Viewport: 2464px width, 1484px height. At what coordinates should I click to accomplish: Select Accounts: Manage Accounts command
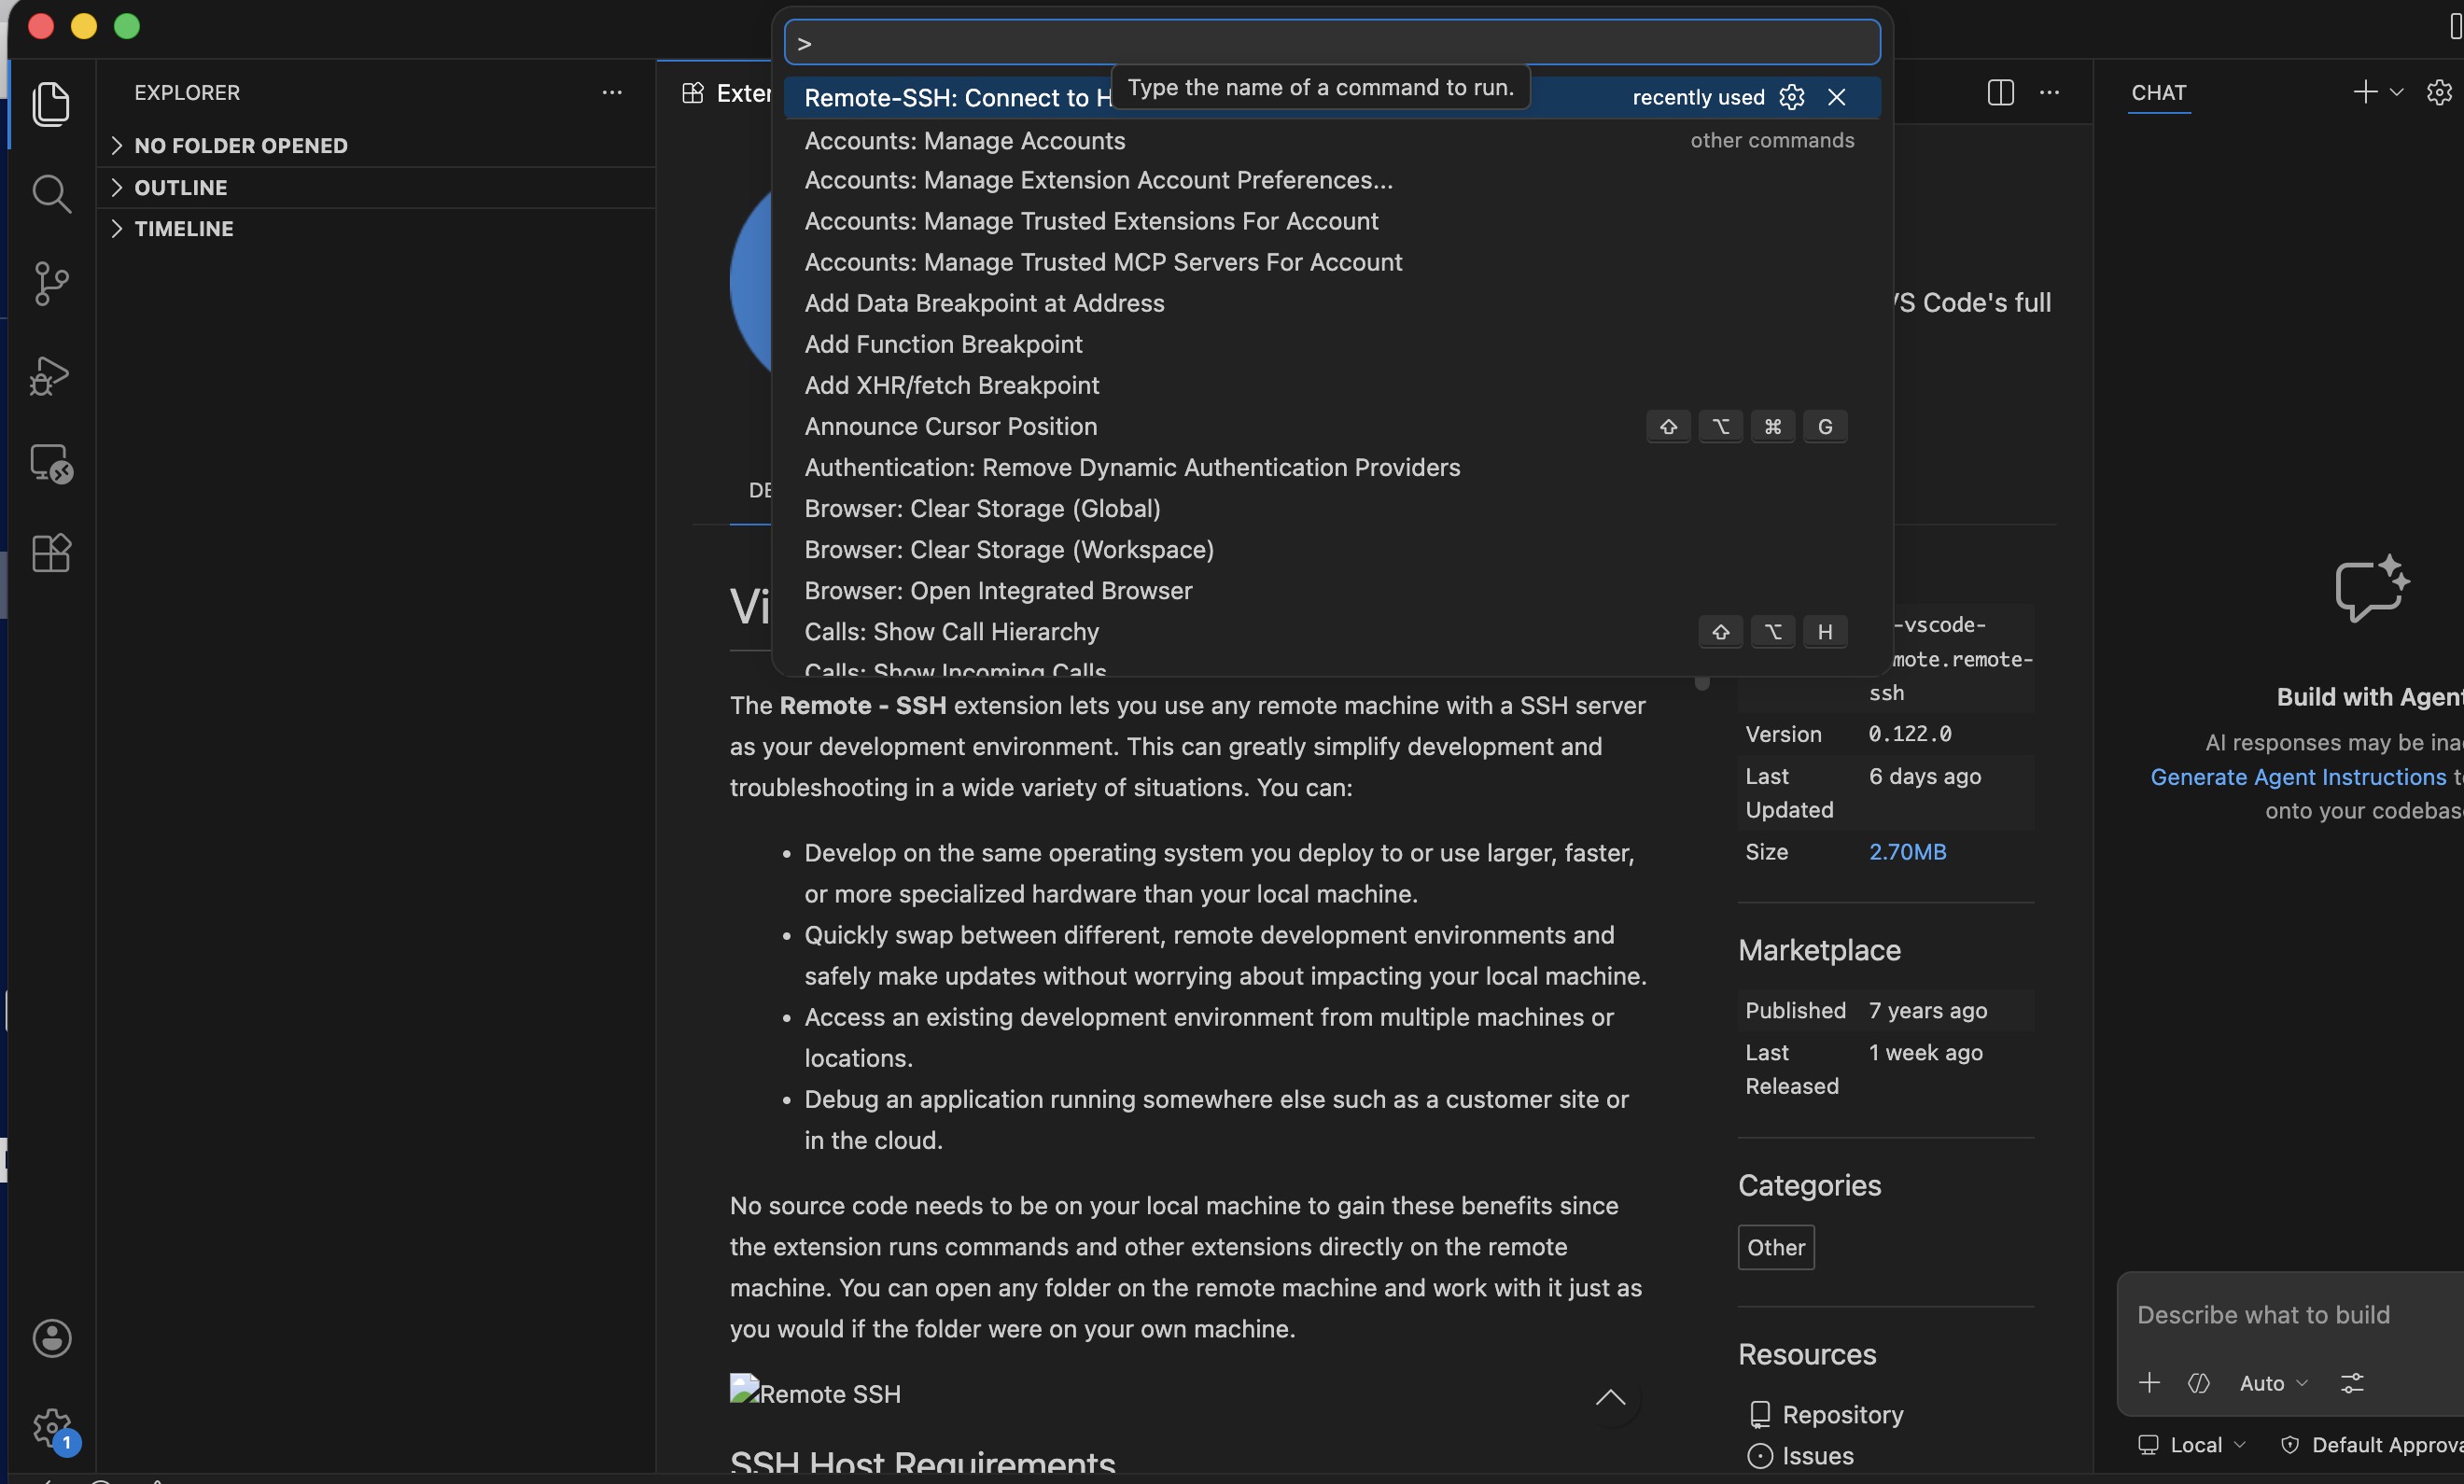click(x=1332, y=141)
